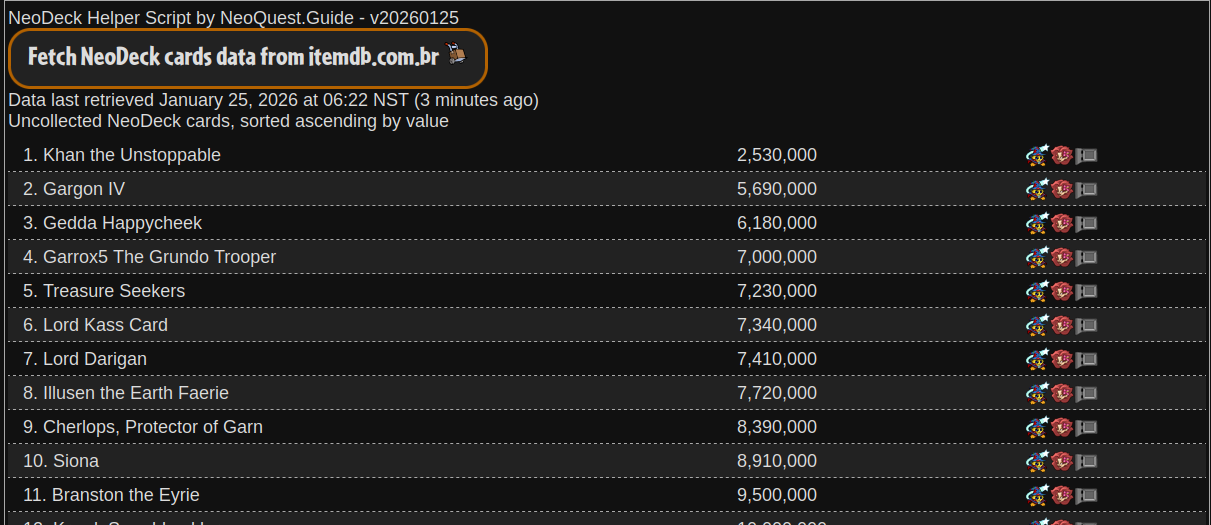Click the 8,910,000 value for Siona
The width and height of the screenshot is (1211, 525).
(x=776, y=461)
